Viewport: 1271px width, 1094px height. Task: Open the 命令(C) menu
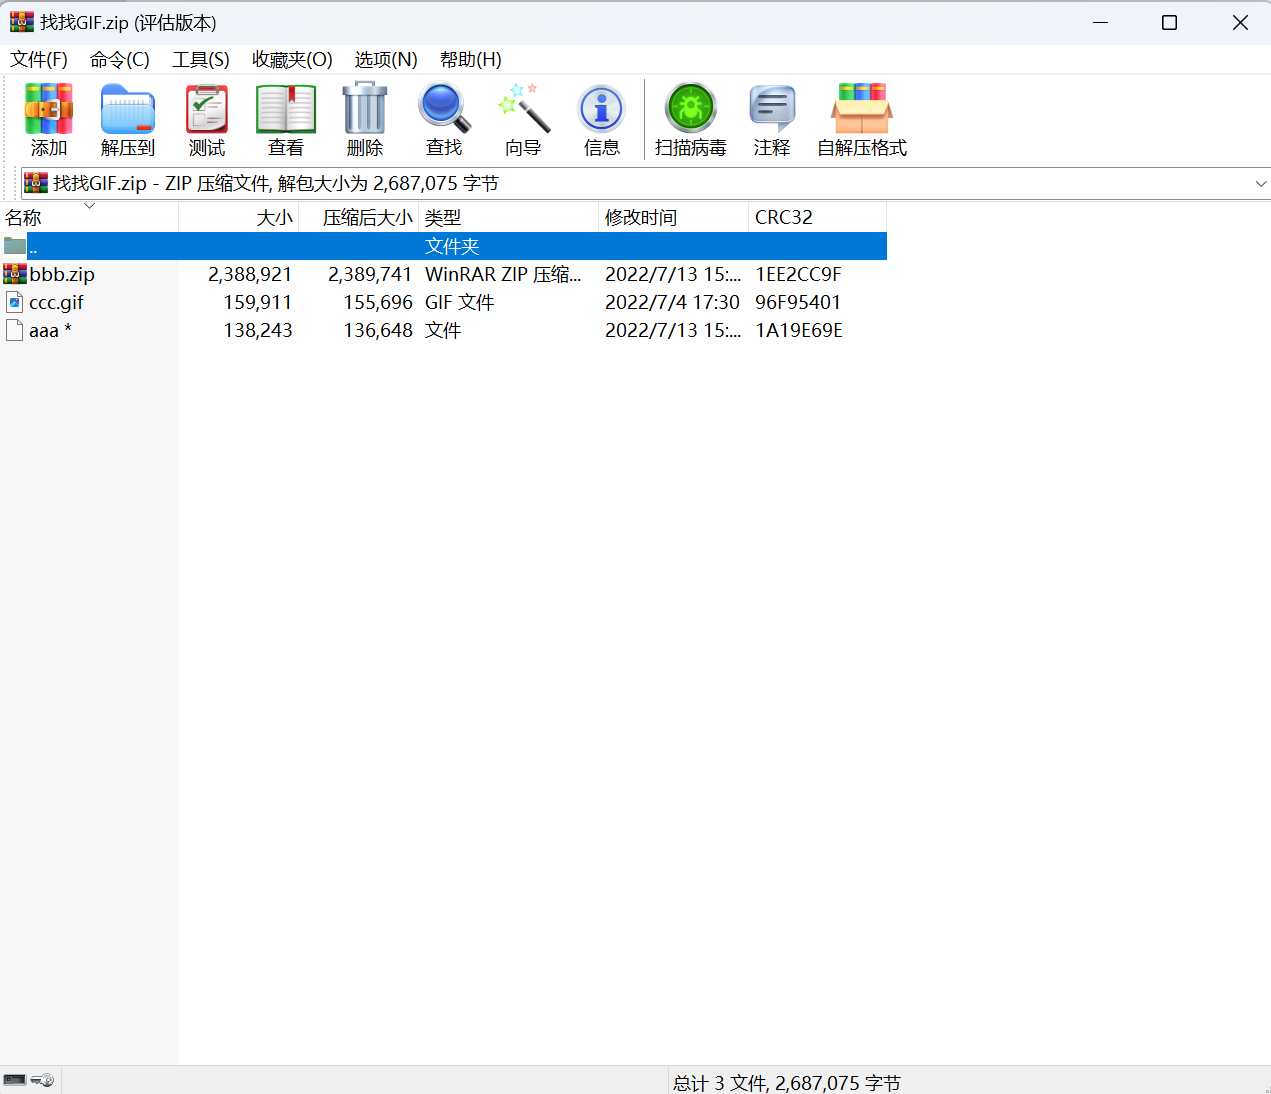[120, 59]
